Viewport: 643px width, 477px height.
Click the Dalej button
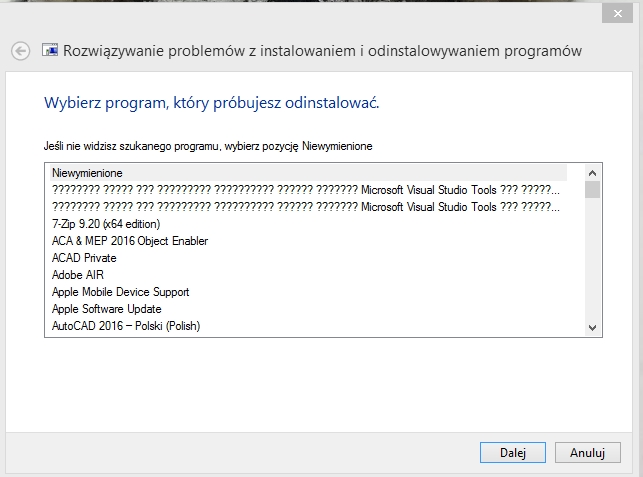pyautogui.click(x=513, y=452)
